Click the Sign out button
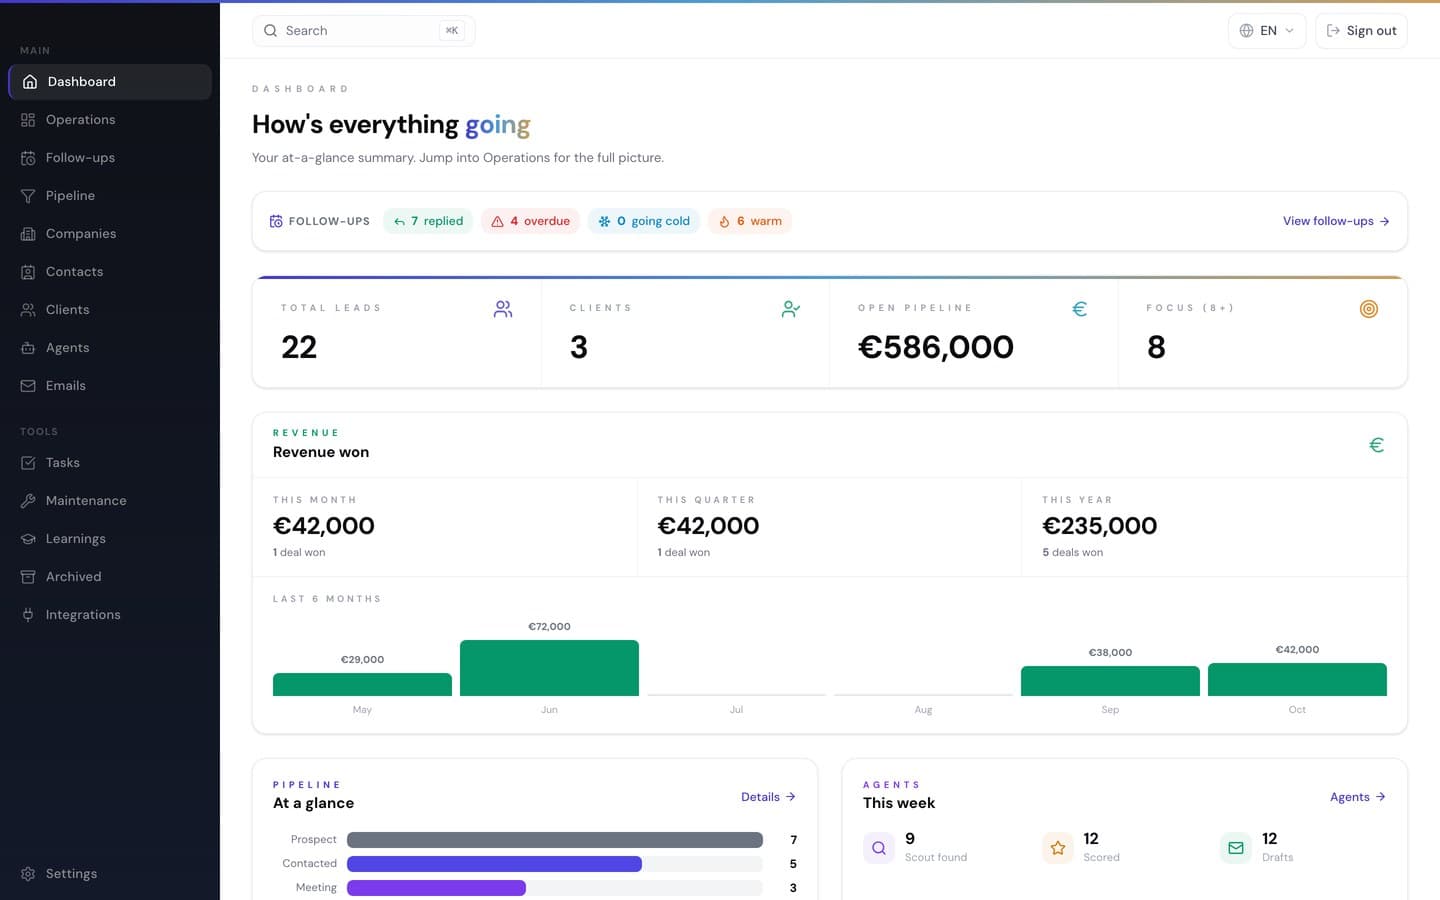Image resolution: width=1440 pixels, height=900 pixels. point(1361,31)
